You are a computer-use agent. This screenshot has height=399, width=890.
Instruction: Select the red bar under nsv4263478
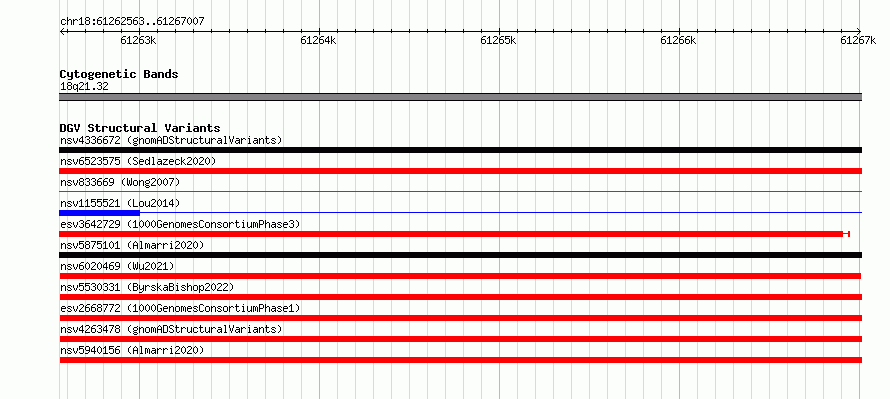click(x=460, y=339)
